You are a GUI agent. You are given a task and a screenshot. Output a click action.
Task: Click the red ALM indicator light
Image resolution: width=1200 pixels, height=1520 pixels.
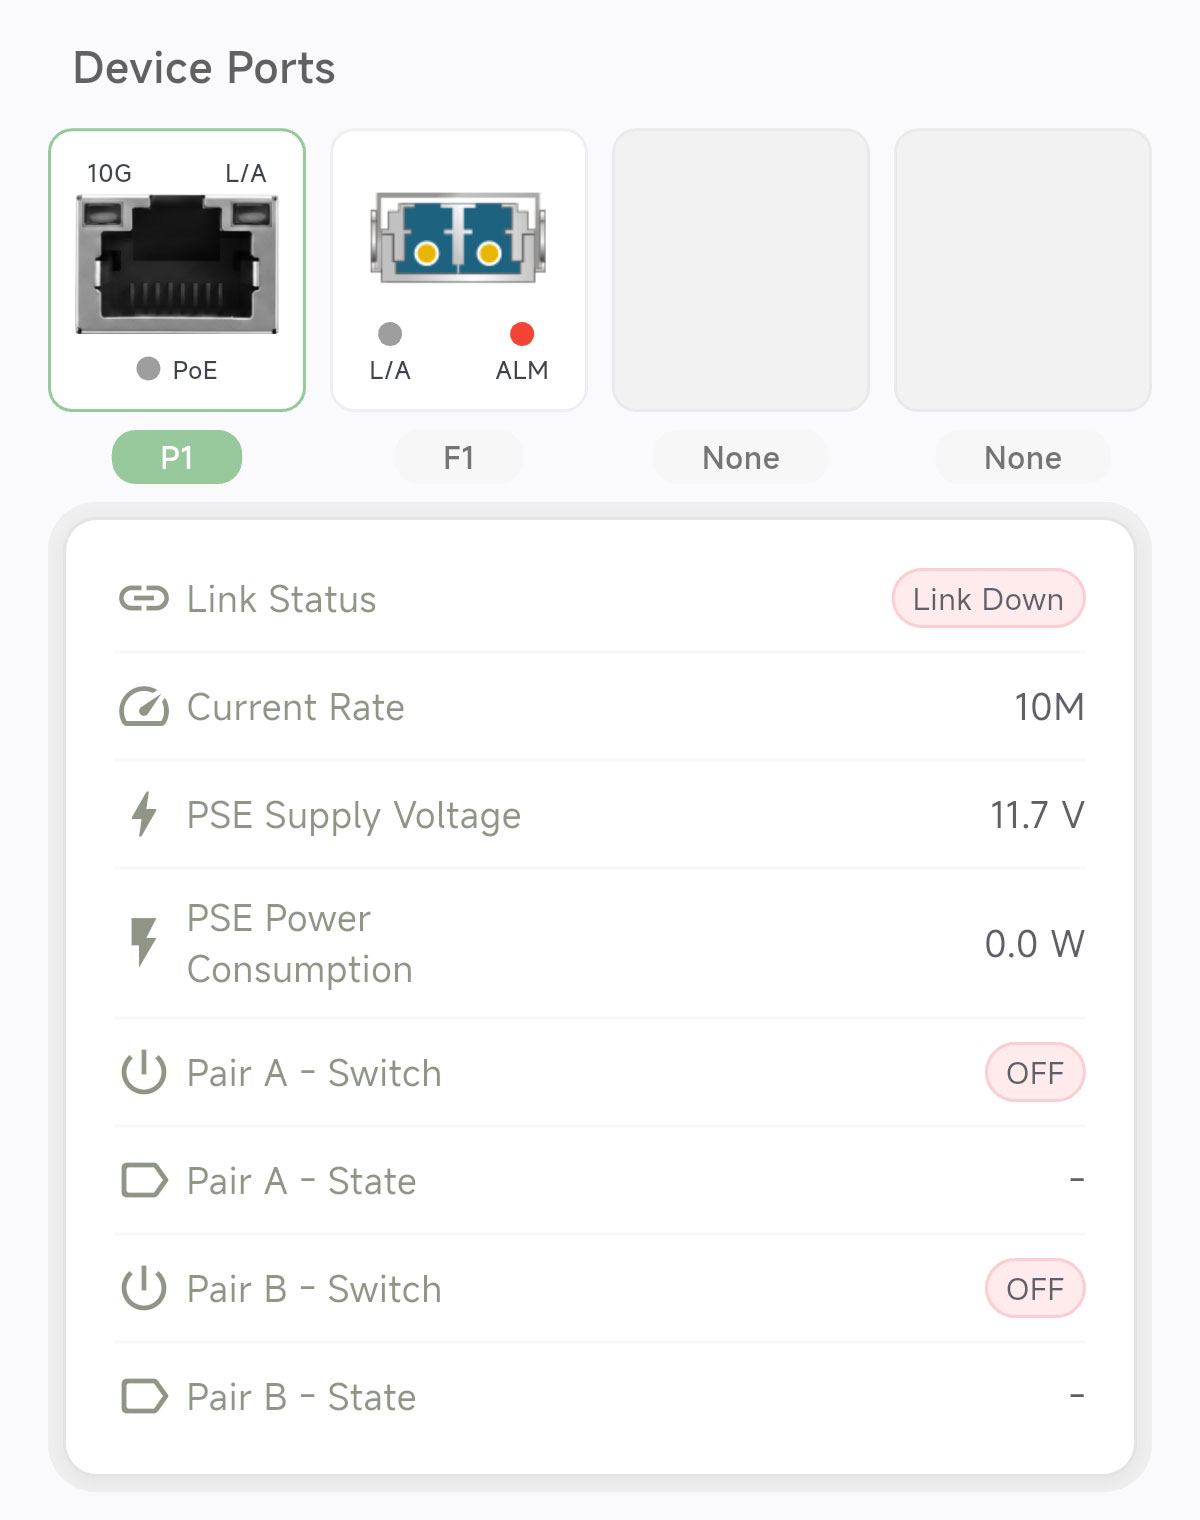coord(522,334)
